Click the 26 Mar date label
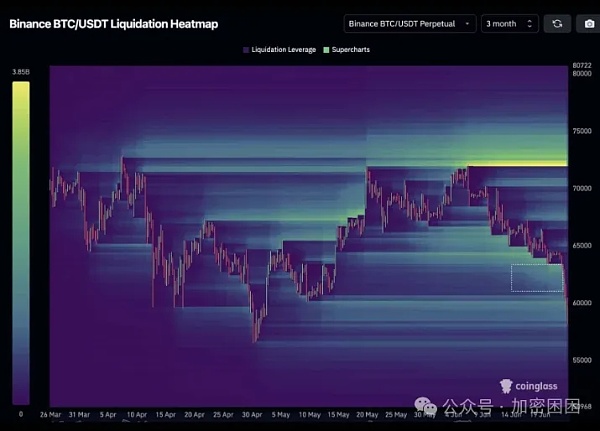 51,415
